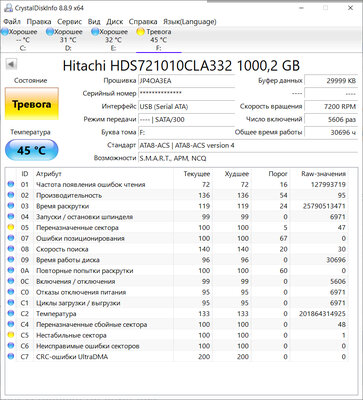Screen dimensions: 363x400
Task: Click the Raw-значения column header
Action: pos(323,174)
